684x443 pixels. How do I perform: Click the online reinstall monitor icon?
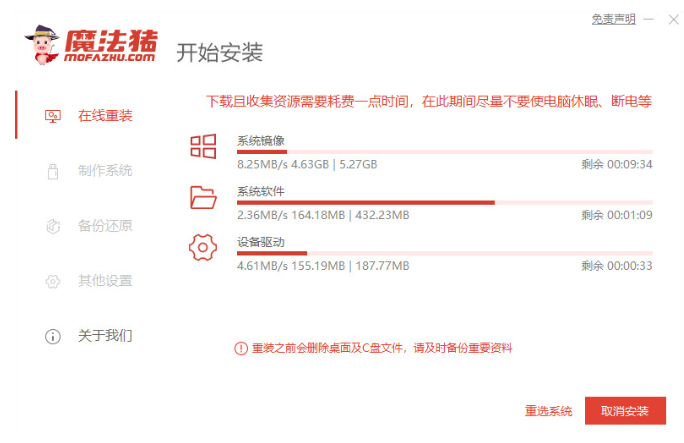(x=53, y=116)
